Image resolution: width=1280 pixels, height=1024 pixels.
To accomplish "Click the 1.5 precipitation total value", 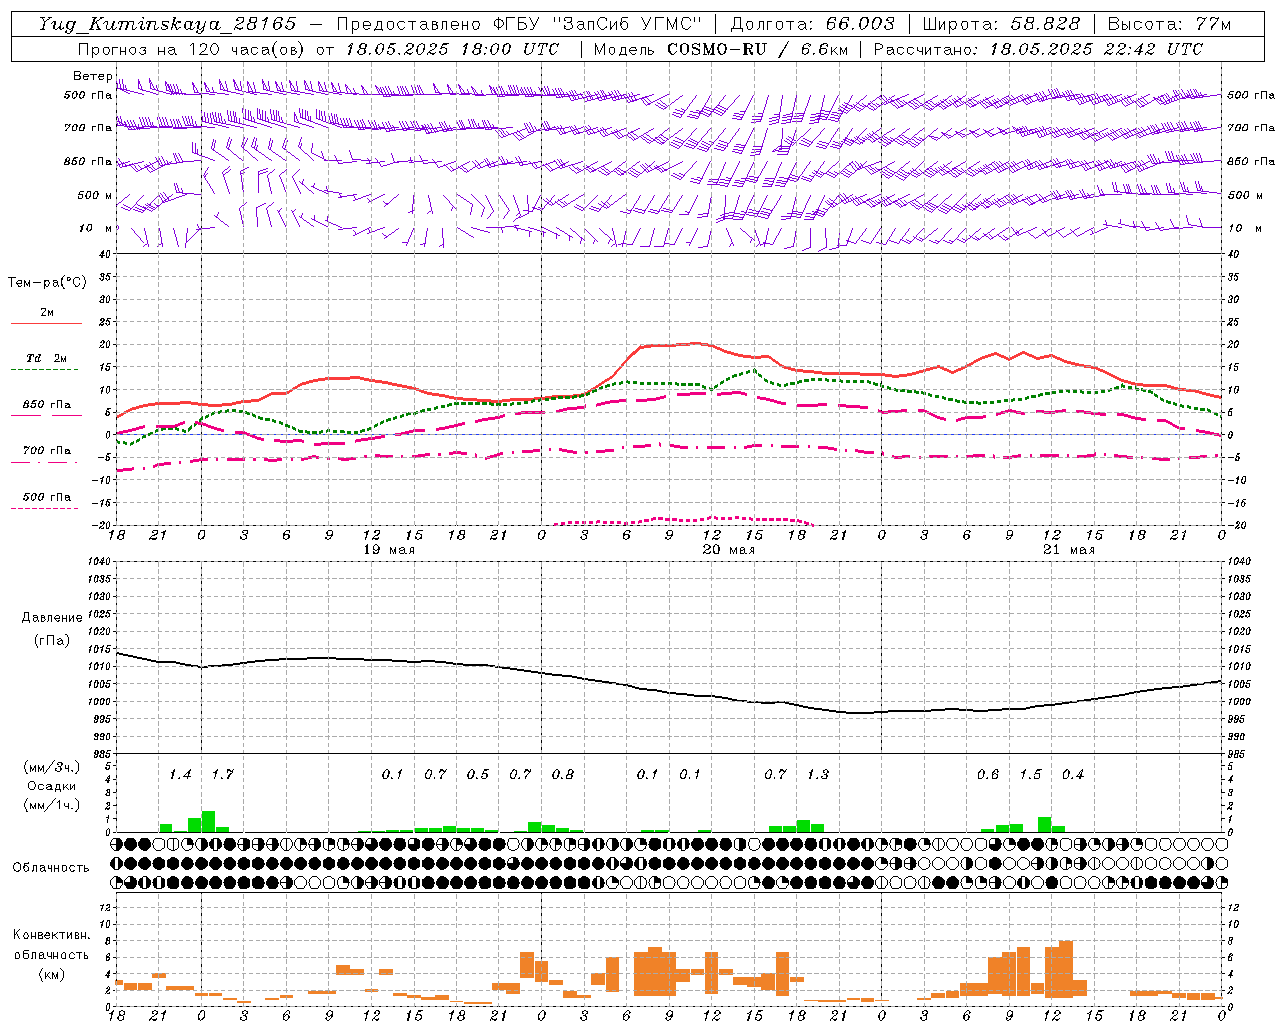I will [1030, 774].
